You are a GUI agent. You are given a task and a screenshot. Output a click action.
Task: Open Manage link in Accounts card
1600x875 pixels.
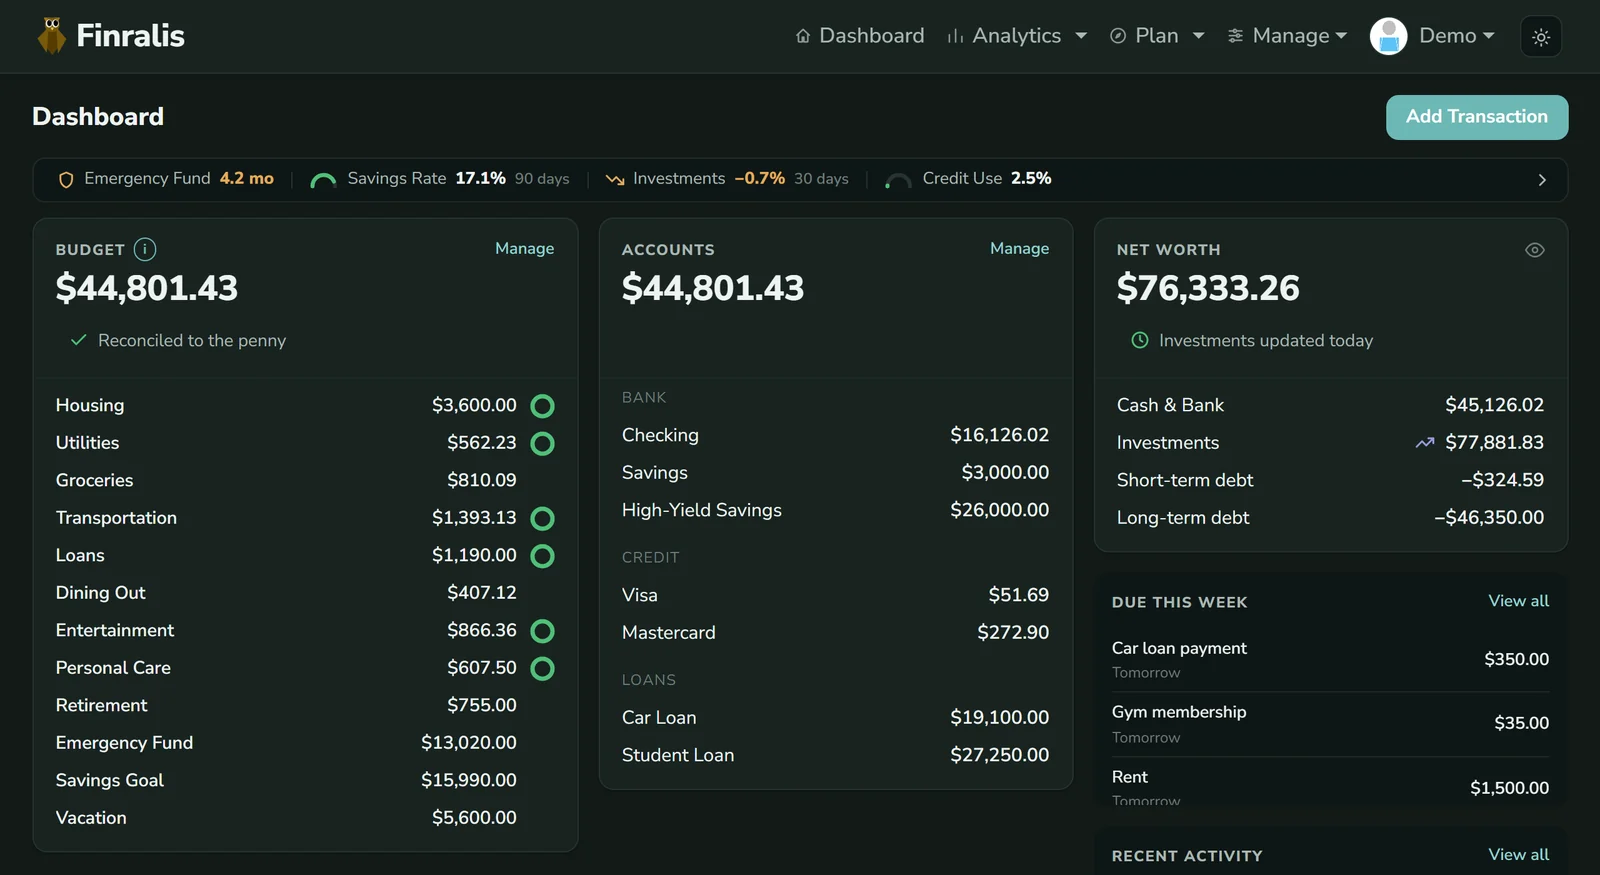[1019, 249]
